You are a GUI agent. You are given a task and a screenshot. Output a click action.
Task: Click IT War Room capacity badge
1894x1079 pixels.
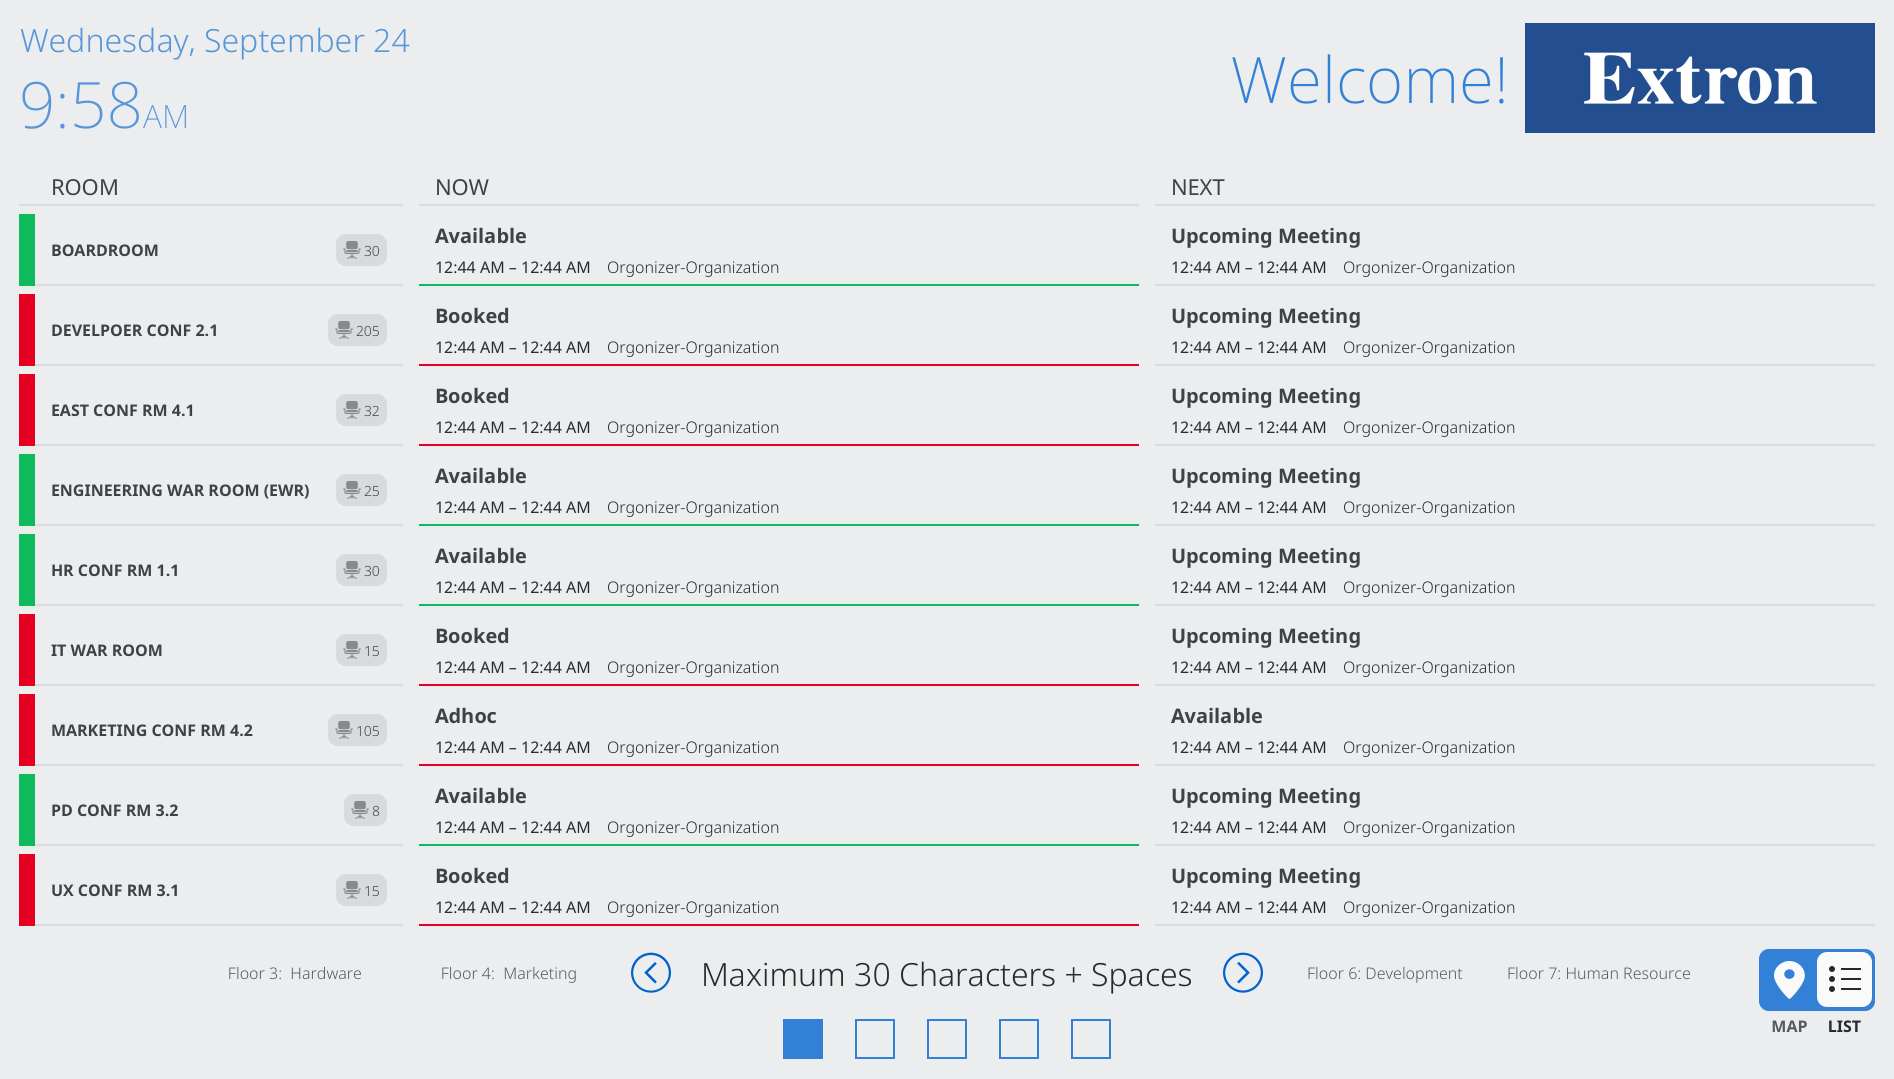[x=361, y=651]
